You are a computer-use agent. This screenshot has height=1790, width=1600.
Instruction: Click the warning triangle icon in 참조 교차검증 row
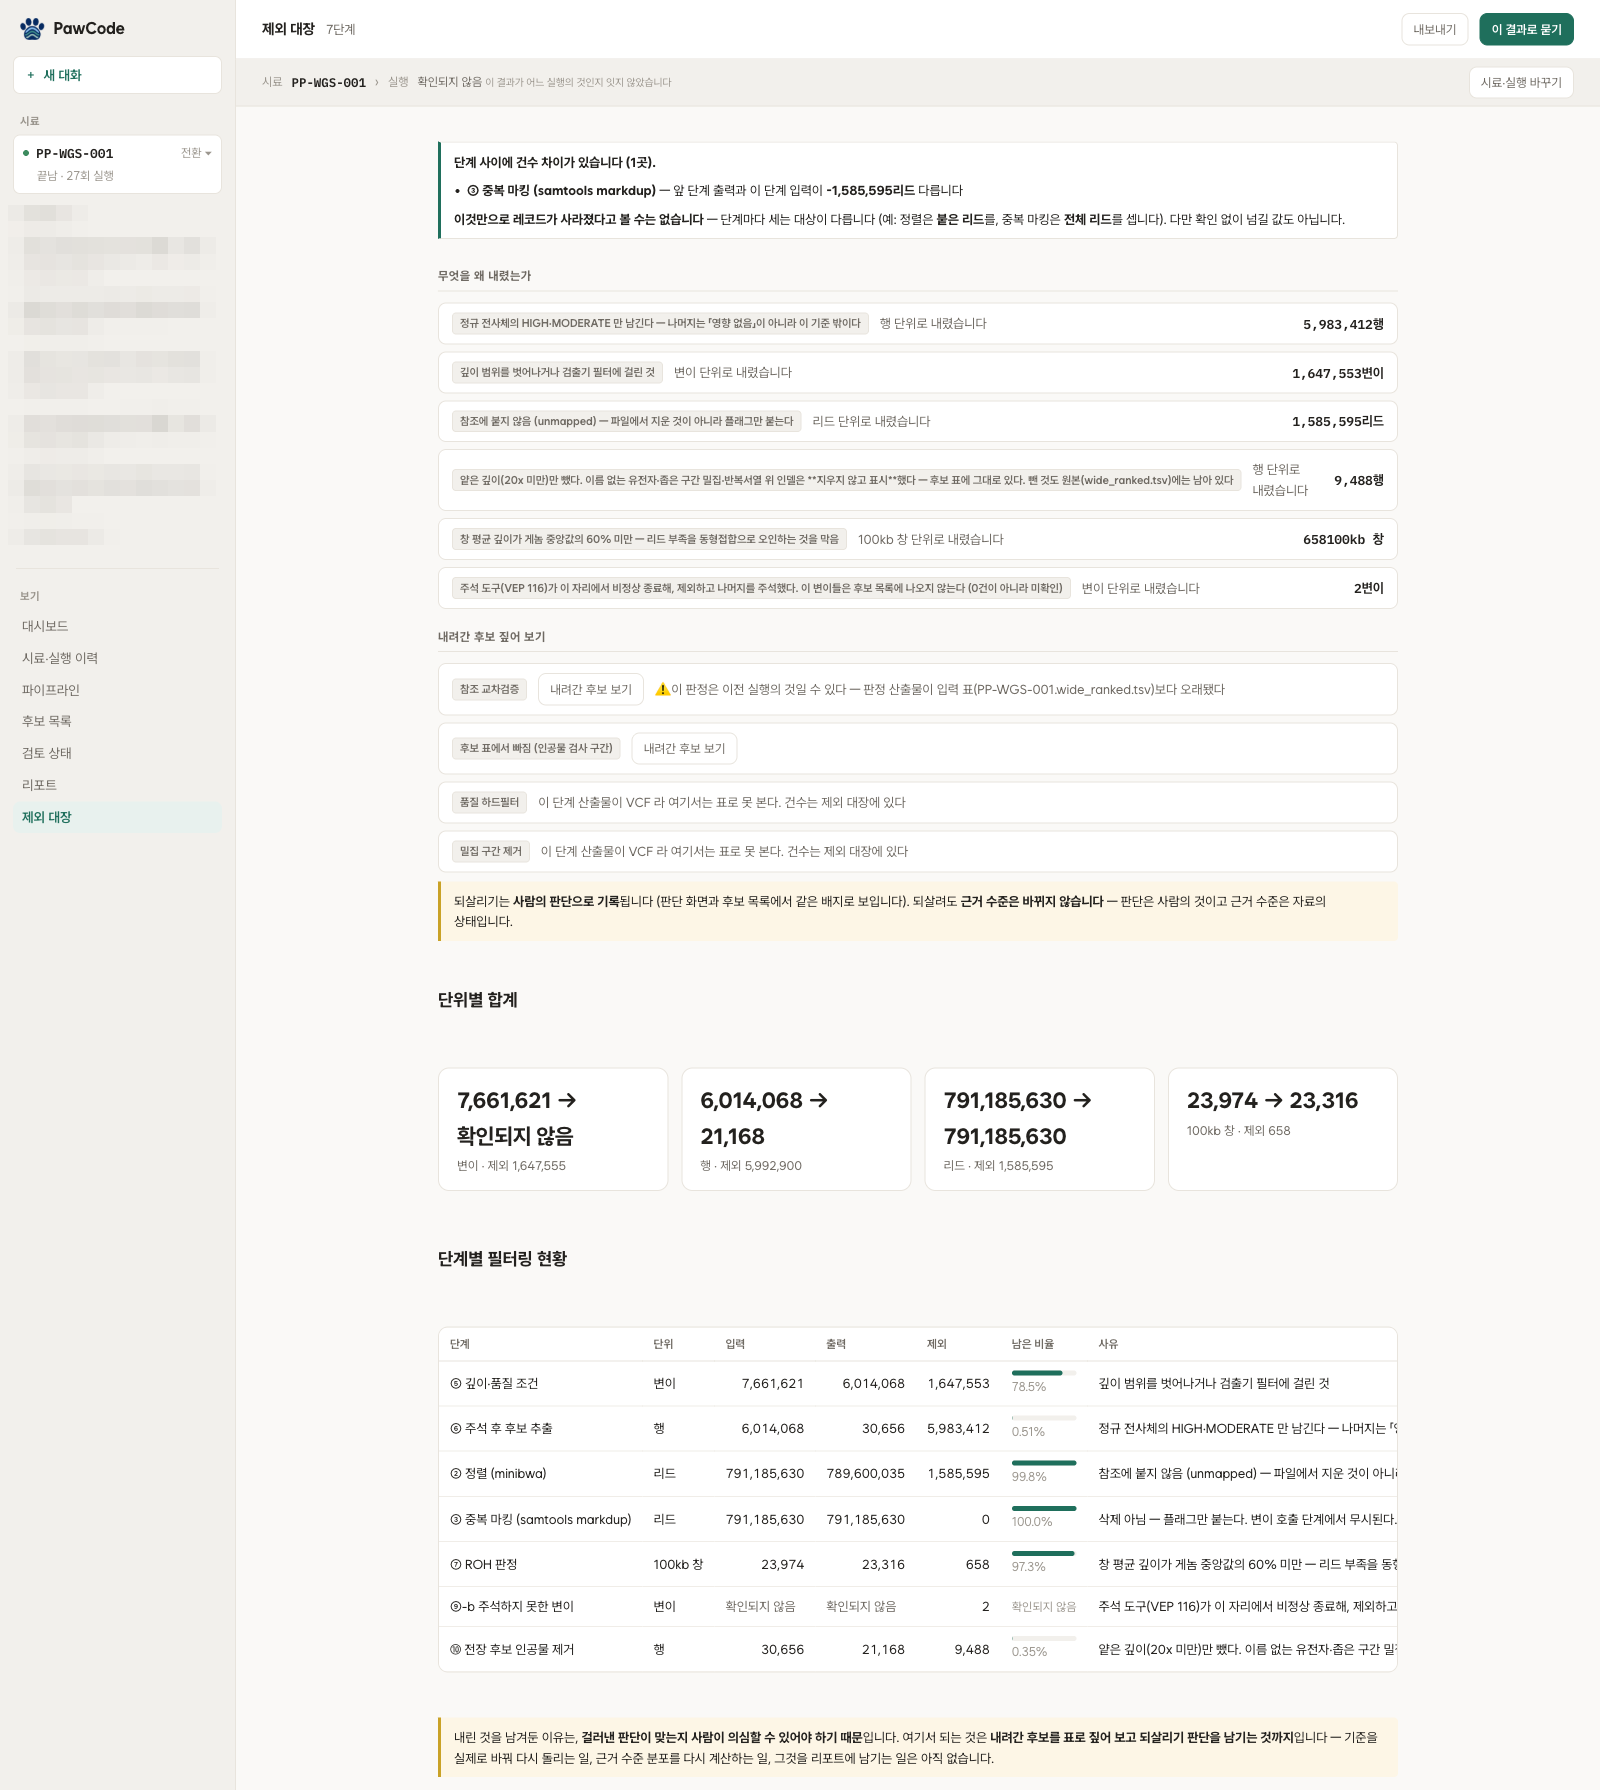(x=662, y=689)
